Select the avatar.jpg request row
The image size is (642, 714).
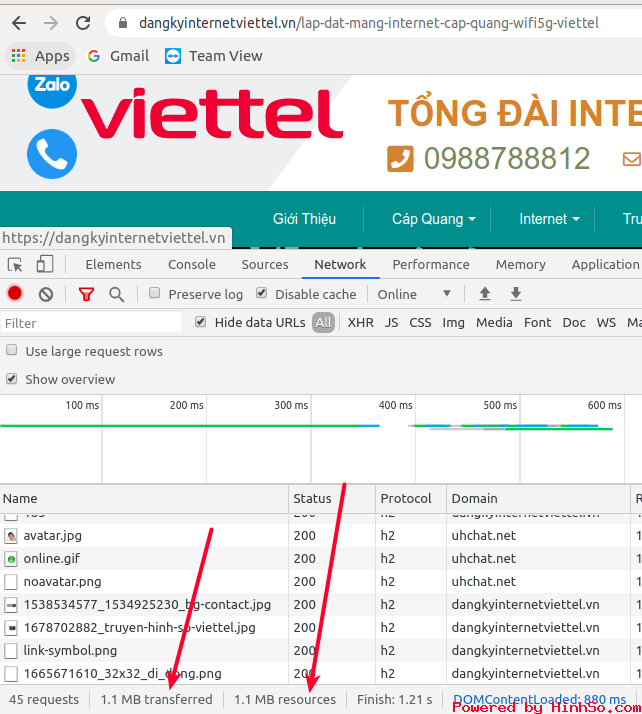(x=321, y=536)
